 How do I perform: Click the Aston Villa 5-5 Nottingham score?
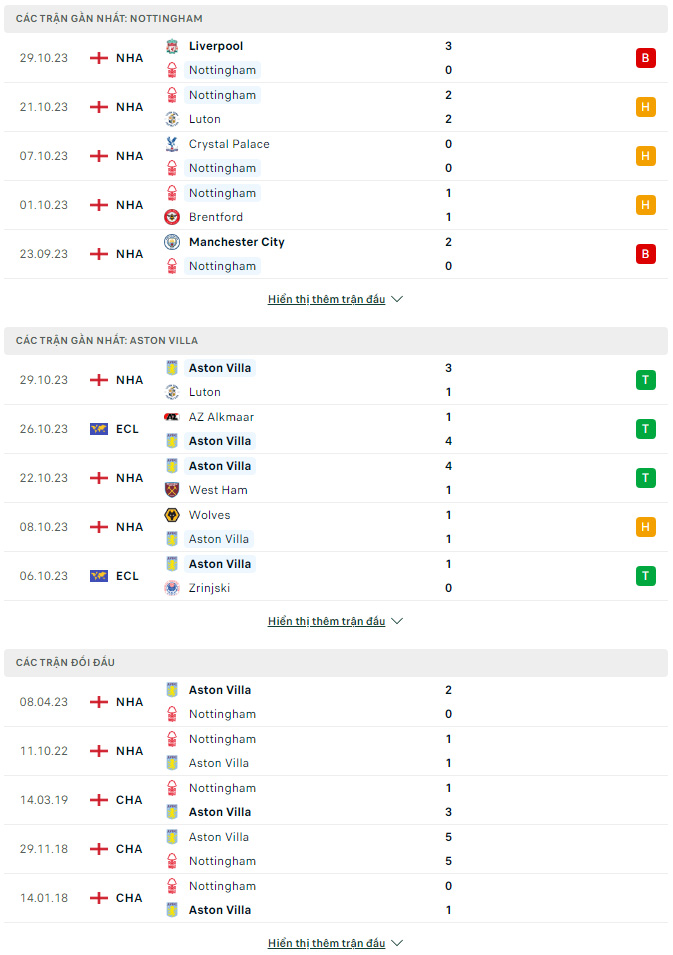click(448, 850)
